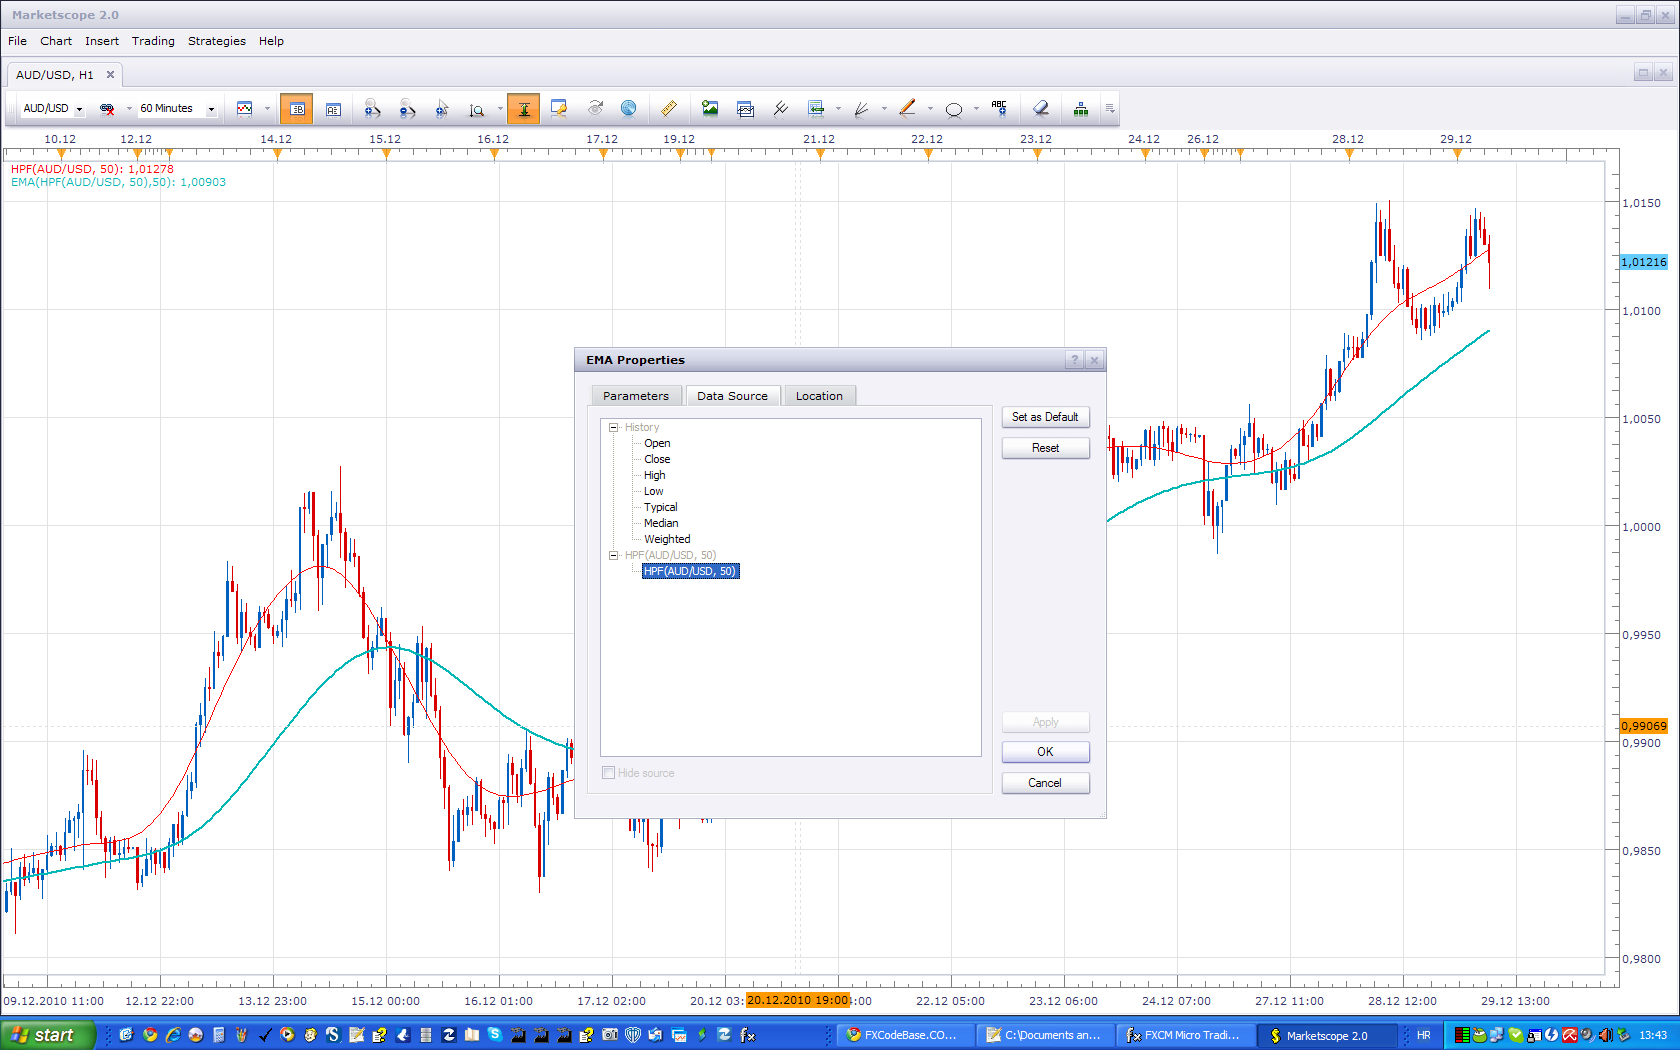1680x1050 pixels.
Task: Select the ellipse drawing tool
Action: coord(954,109)
